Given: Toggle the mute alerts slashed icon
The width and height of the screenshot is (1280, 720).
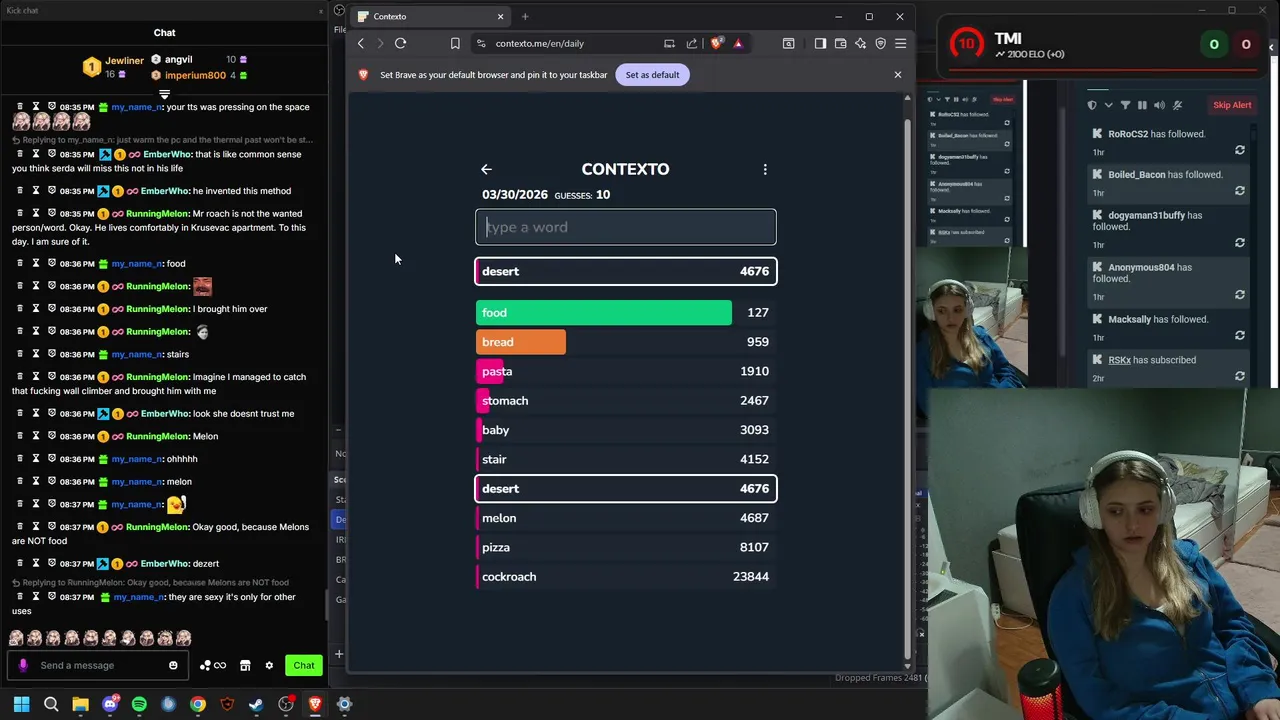Looking at the screenshot, I should click(x=1177, y=105).
